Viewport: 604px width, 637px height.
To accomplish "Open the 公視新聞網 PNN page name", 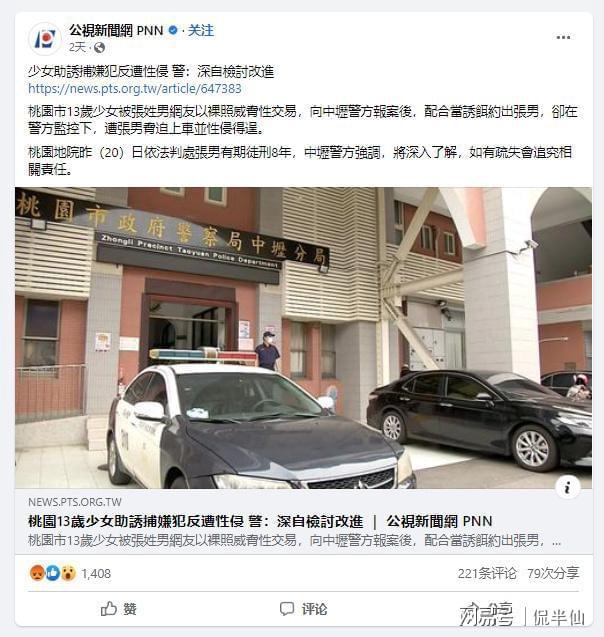I will [x=116, y=30].
